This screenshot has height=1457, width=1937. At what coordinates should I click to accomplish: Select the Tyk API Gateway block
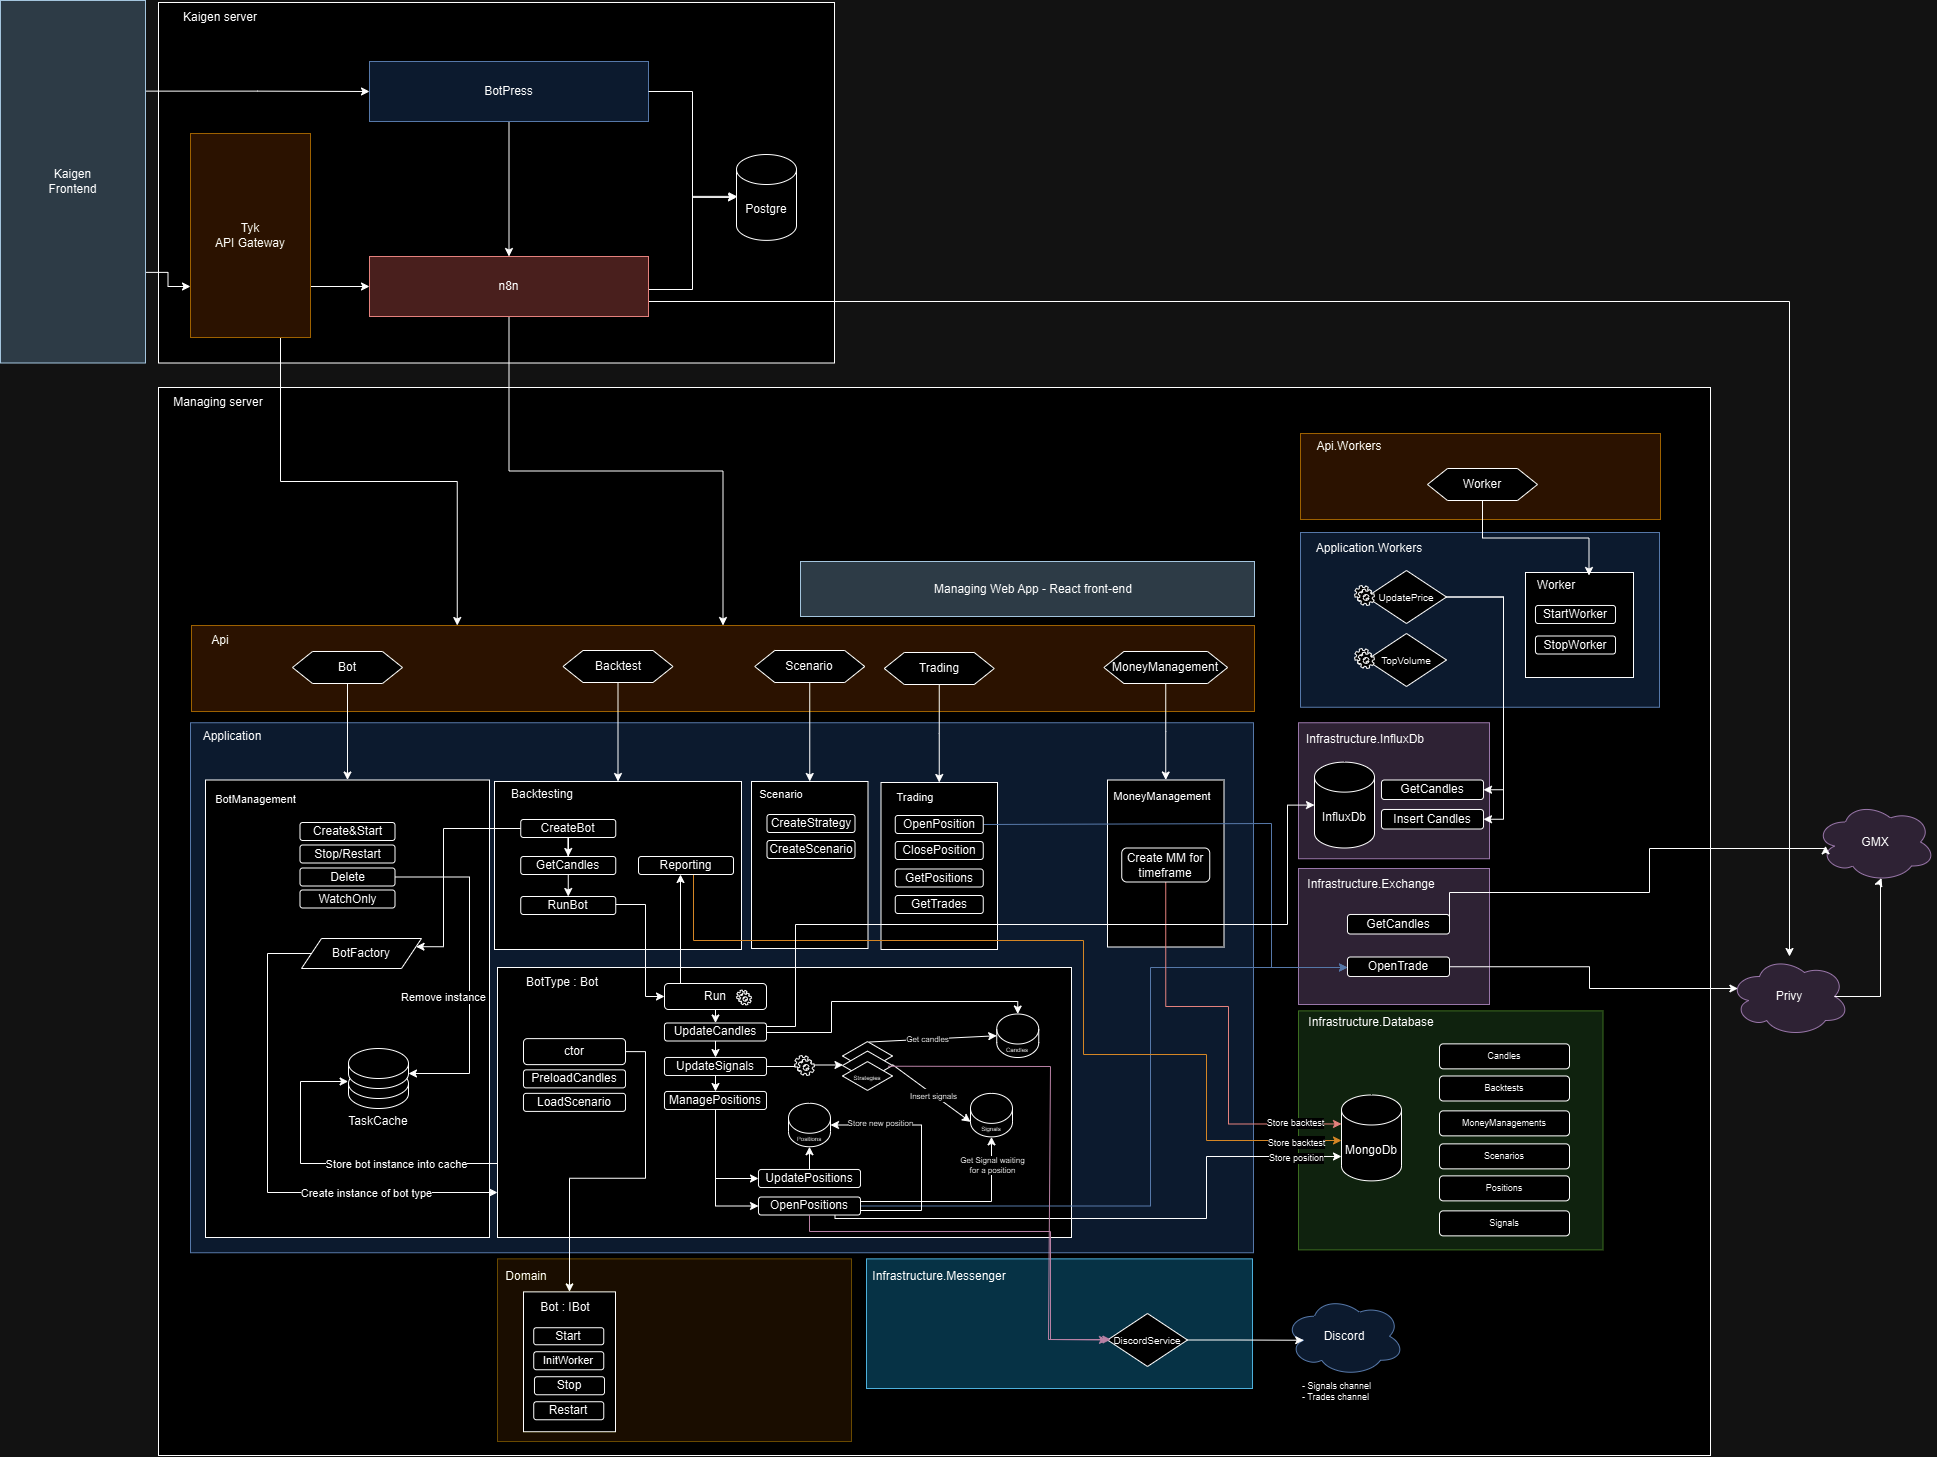coord(250,235)
